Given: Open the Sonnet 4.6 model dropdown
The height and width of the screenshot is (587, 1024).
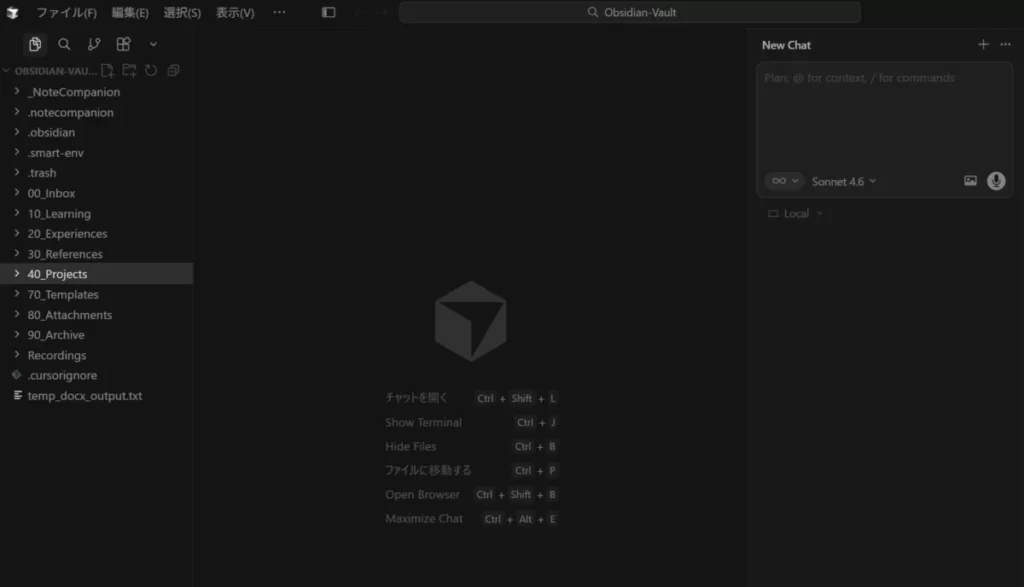Looking at the screenshot, I should (843, 181).
